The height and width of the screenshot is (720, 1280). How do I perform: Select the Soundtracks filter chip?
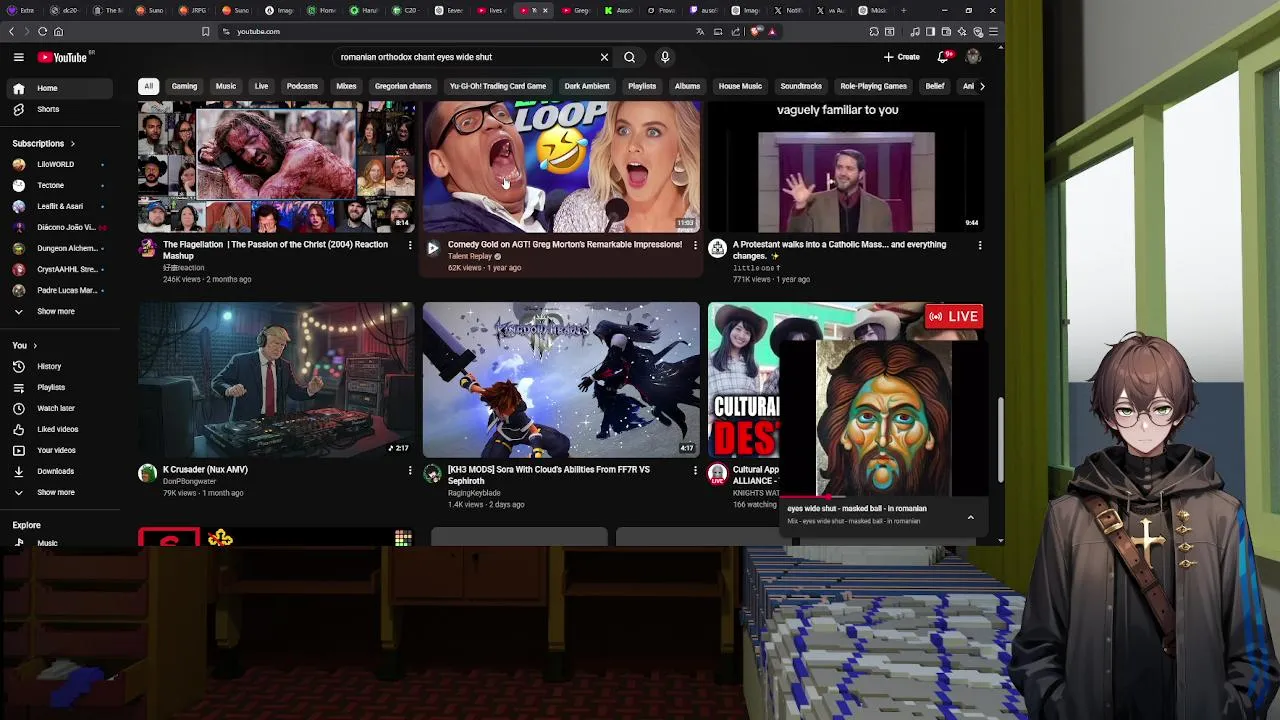[801, 86]
